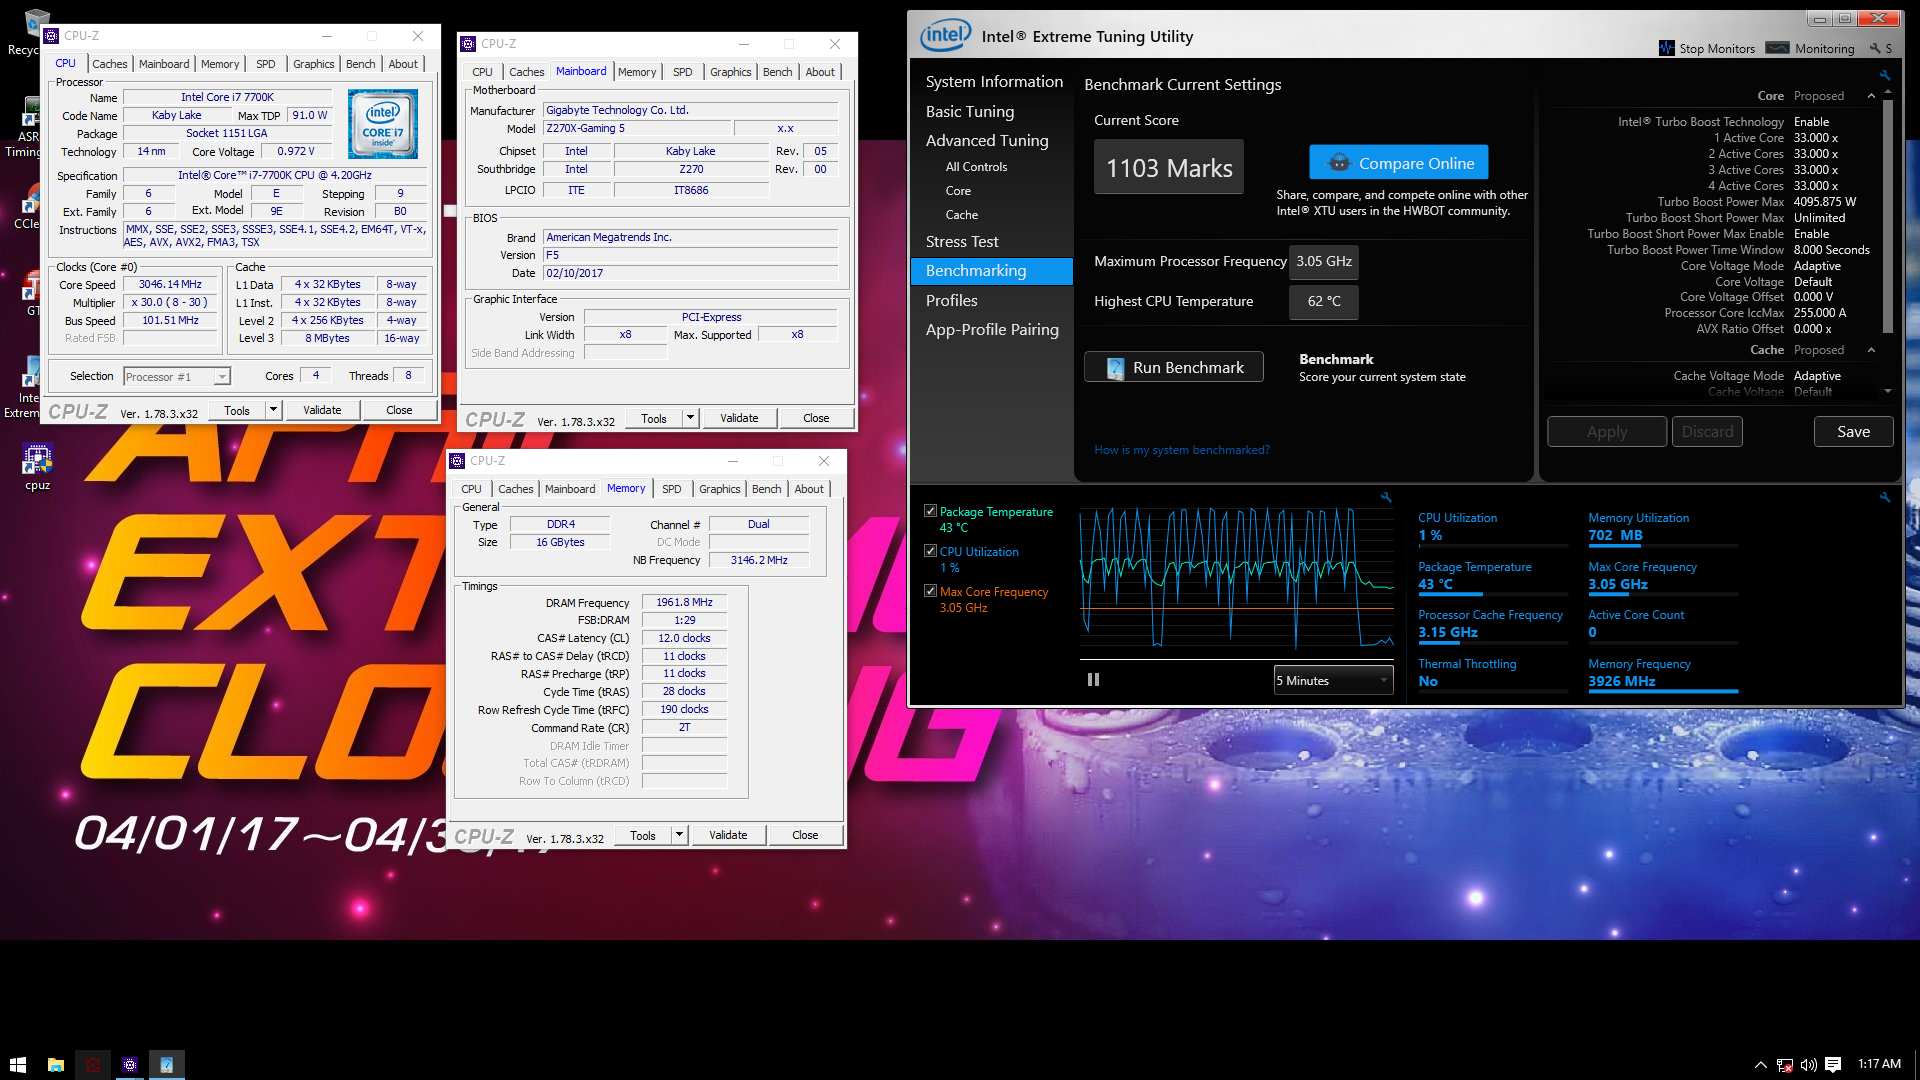Open the Caches tab in the CPU window
This screenshot has width=1920, height=1080.
pos(110,64)
